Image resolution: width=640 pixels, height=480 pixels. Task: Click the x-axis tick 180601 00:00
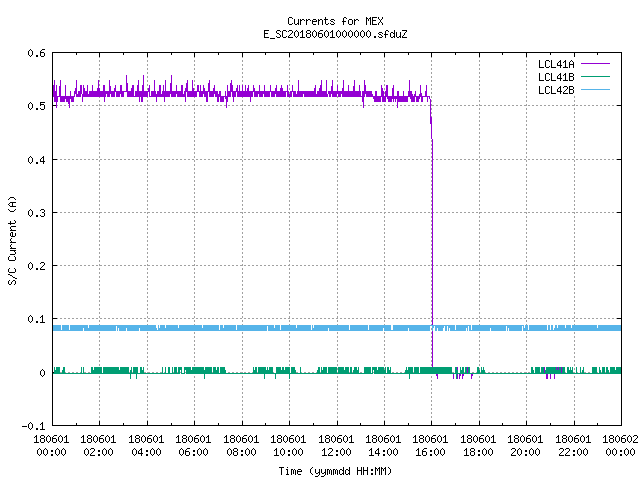51,446
